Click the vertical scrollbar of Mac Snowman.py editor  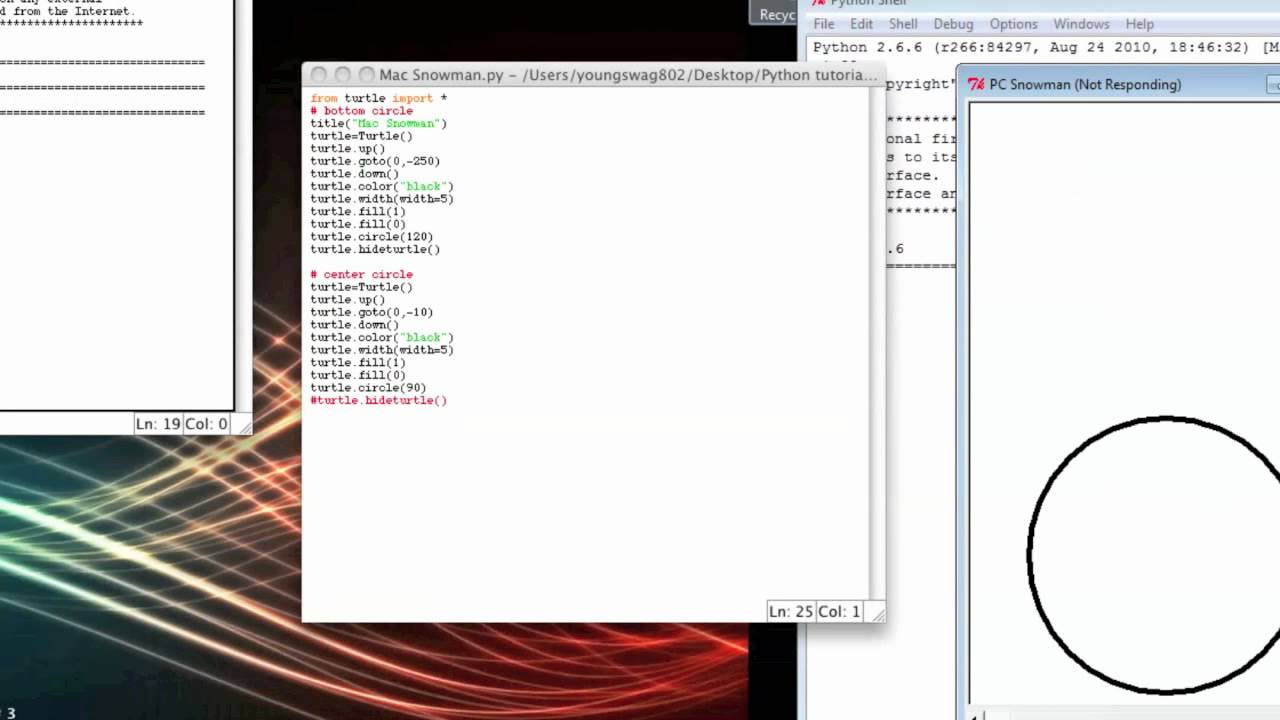(877, 345)
